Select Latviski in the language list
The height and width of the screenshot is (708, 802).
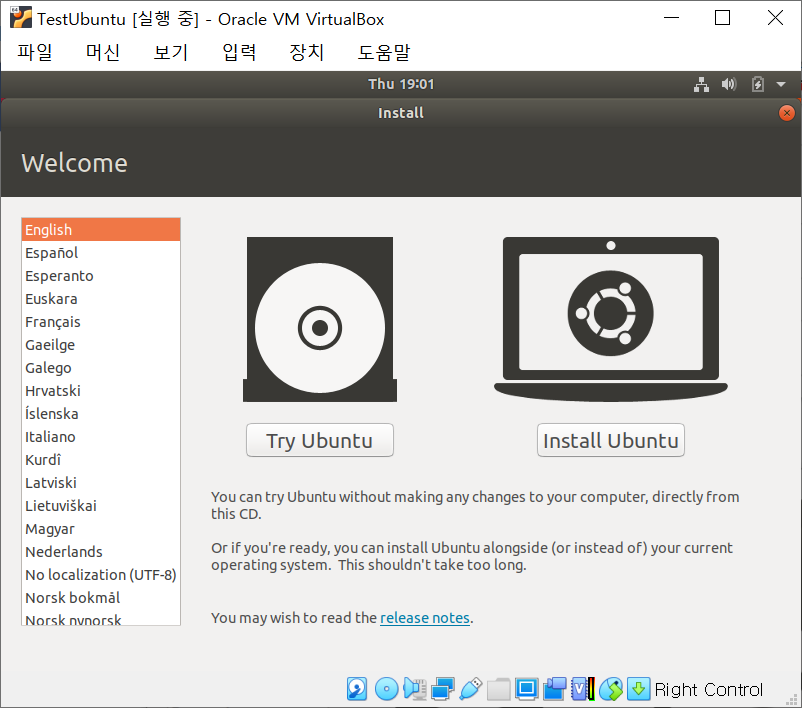[x=101, y=483]
